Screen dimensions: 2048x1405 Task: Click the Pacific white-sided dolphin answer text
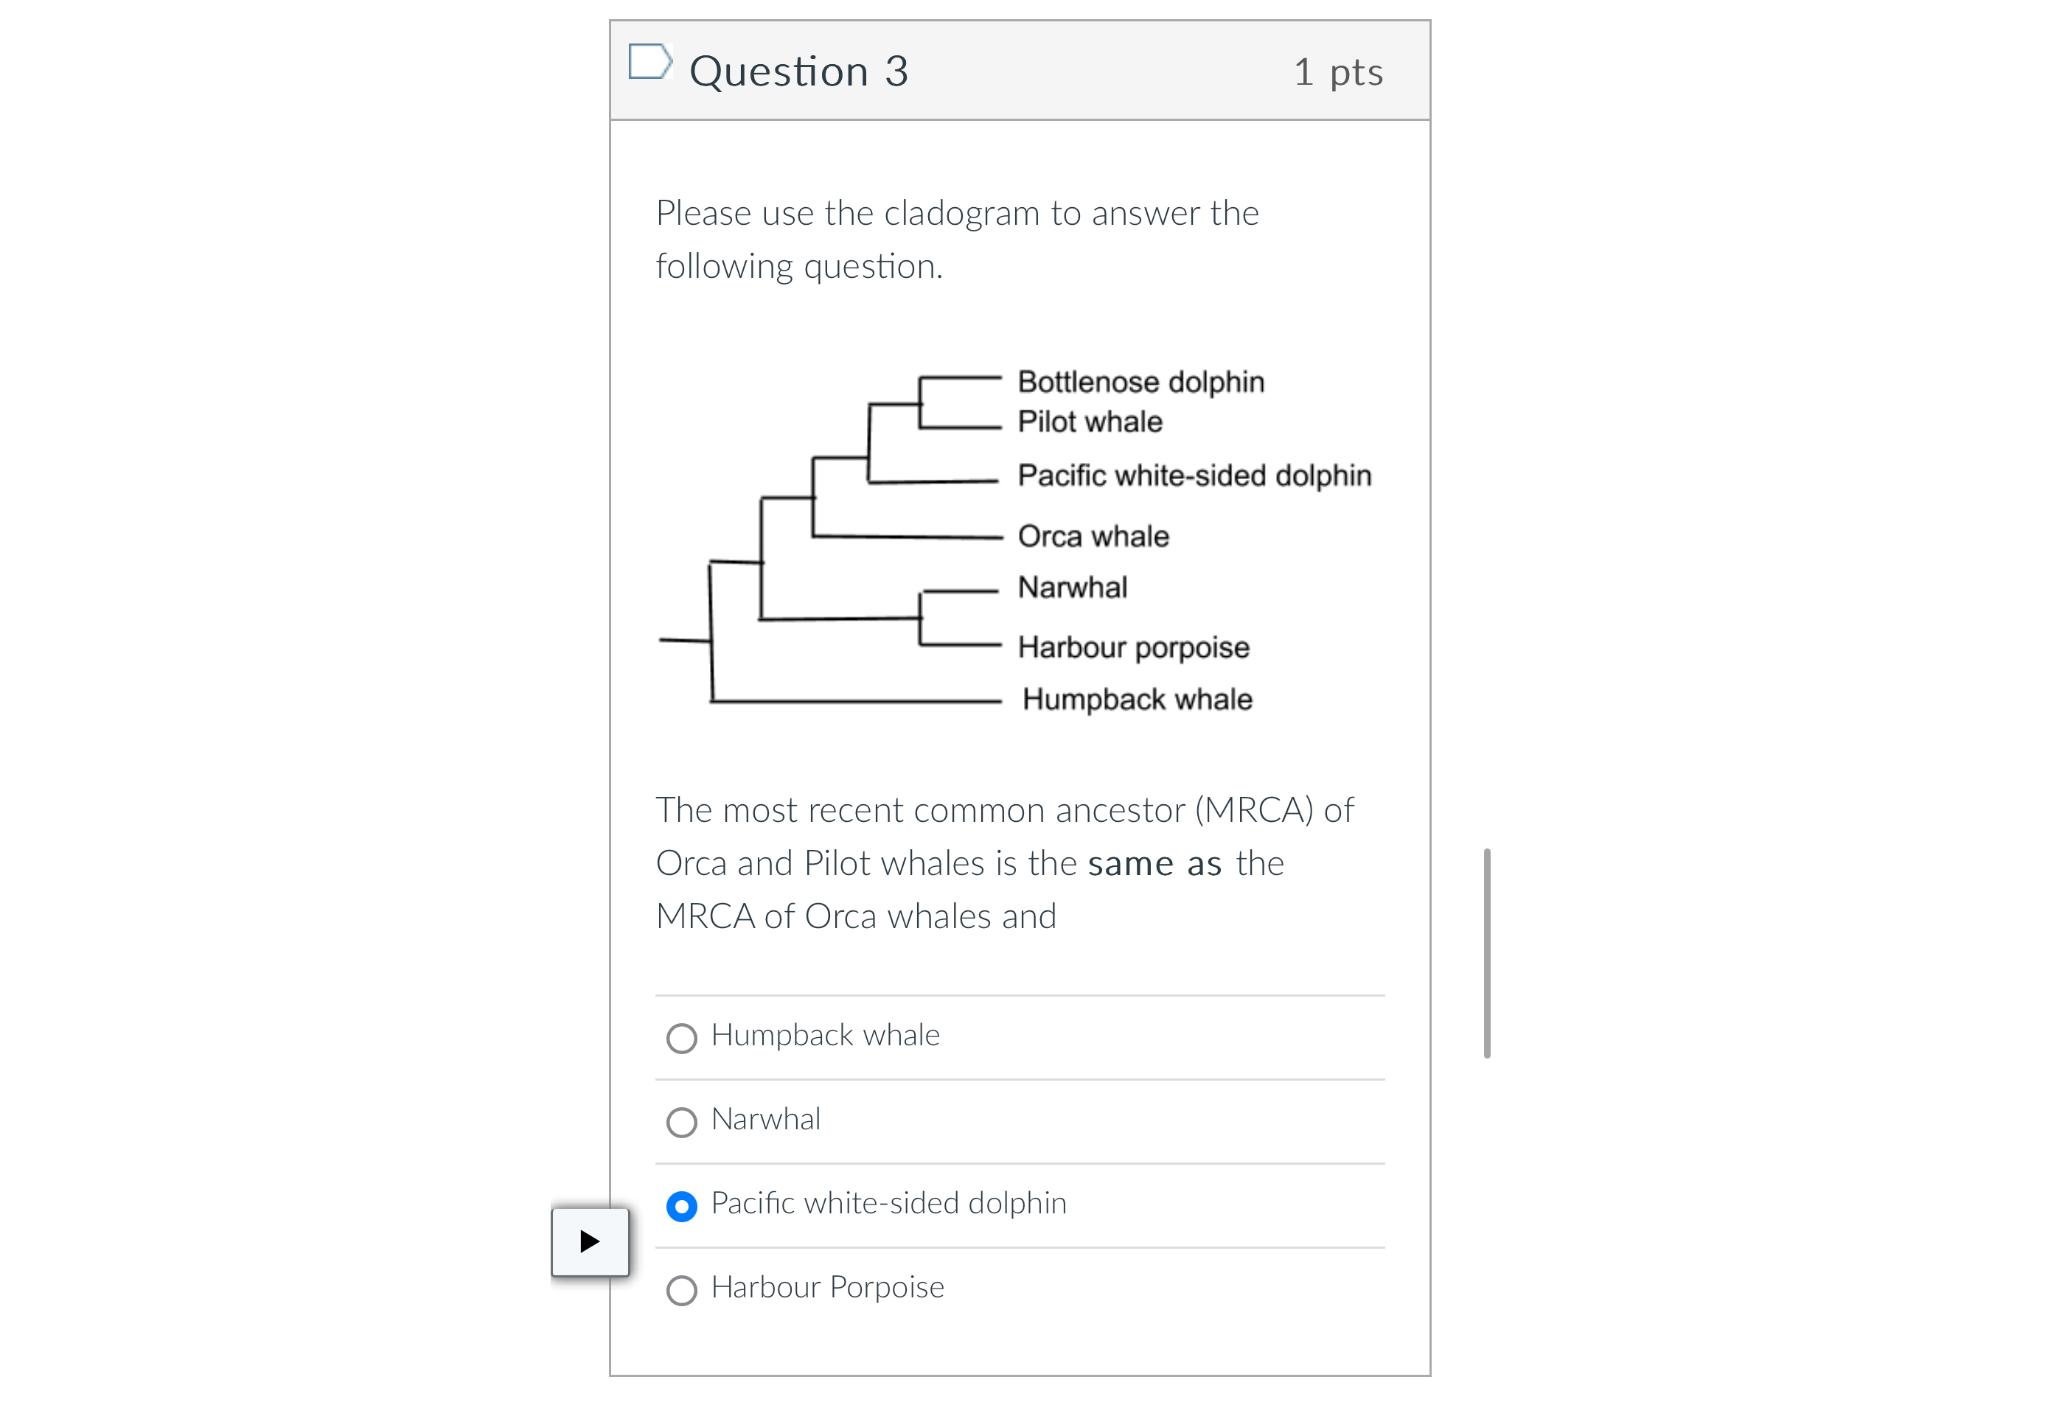888,1203
